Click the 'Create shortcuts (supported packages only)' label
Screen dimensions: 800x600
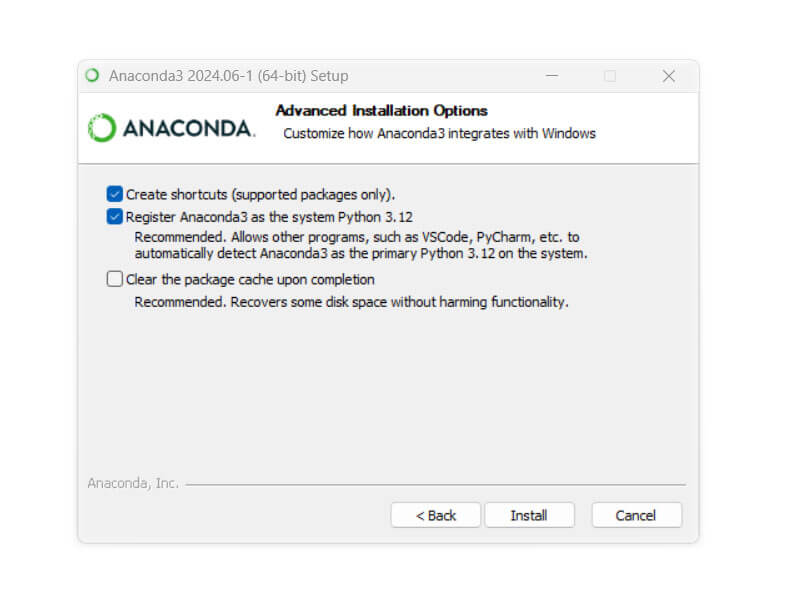[x=260, y=194]
